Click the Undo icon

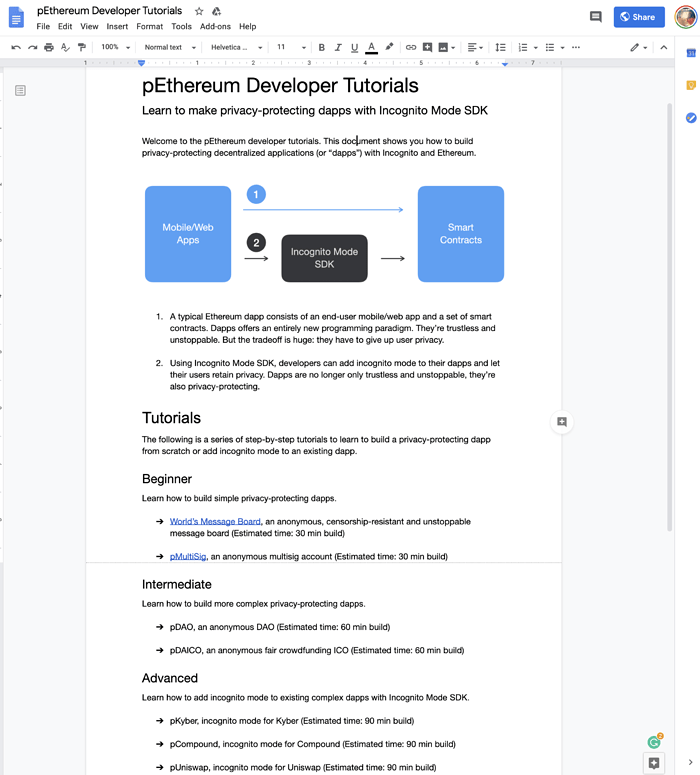[x=16, y=47]
